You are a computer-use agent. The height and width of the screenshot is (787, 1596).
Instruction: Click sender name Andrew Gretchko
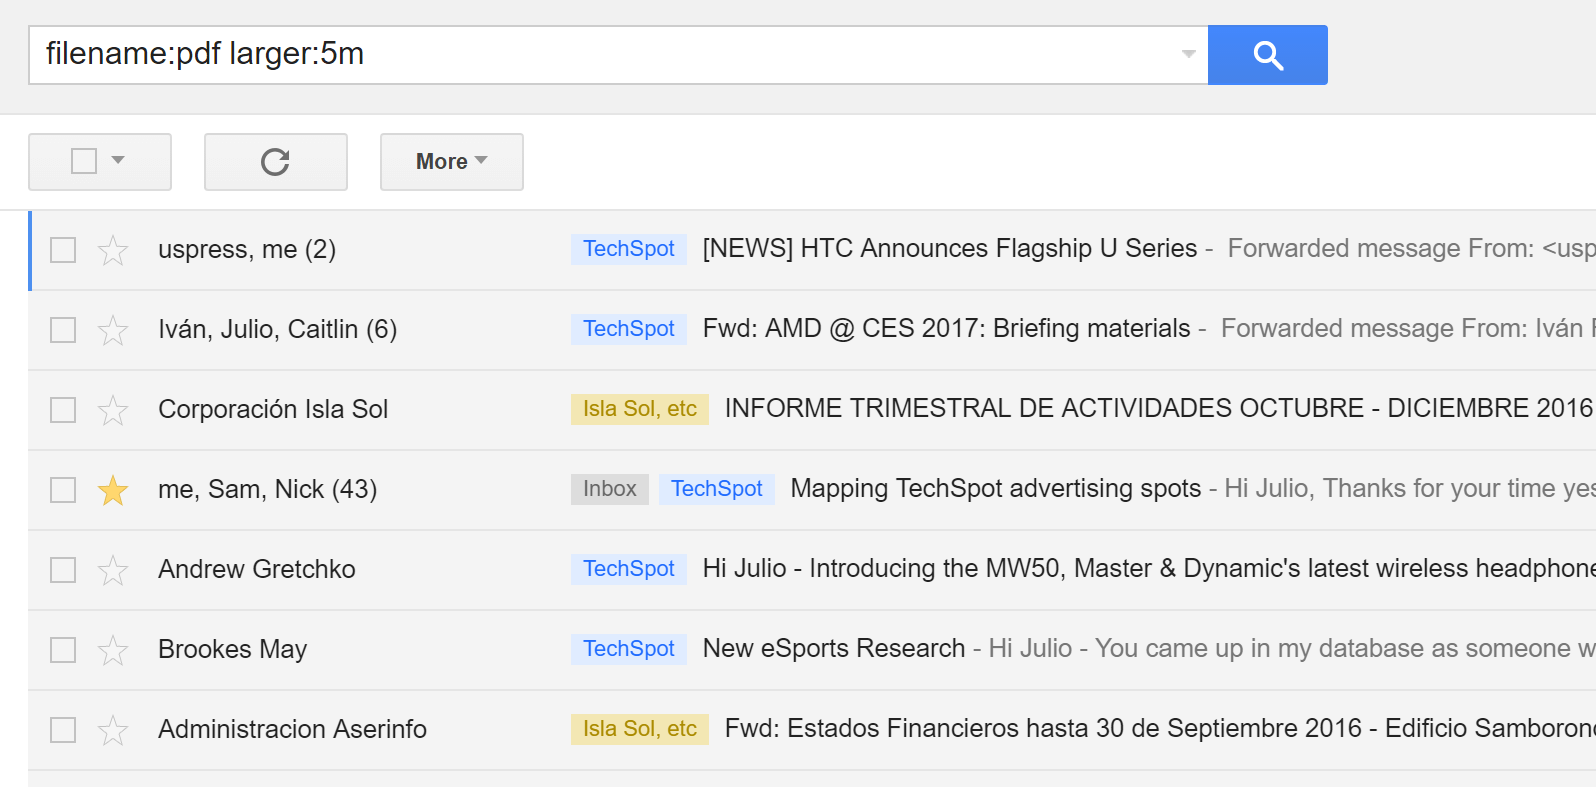pos(257,570)
